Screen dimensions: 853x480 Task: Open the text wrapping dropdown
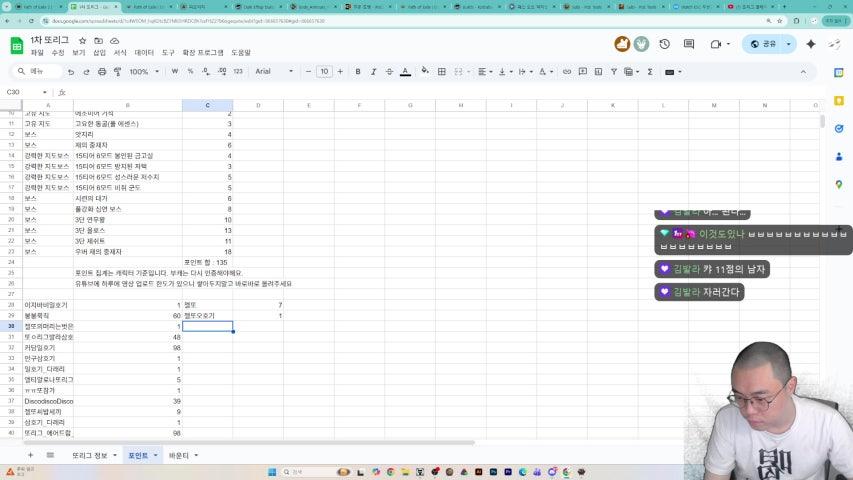click(x=525, y=72)
